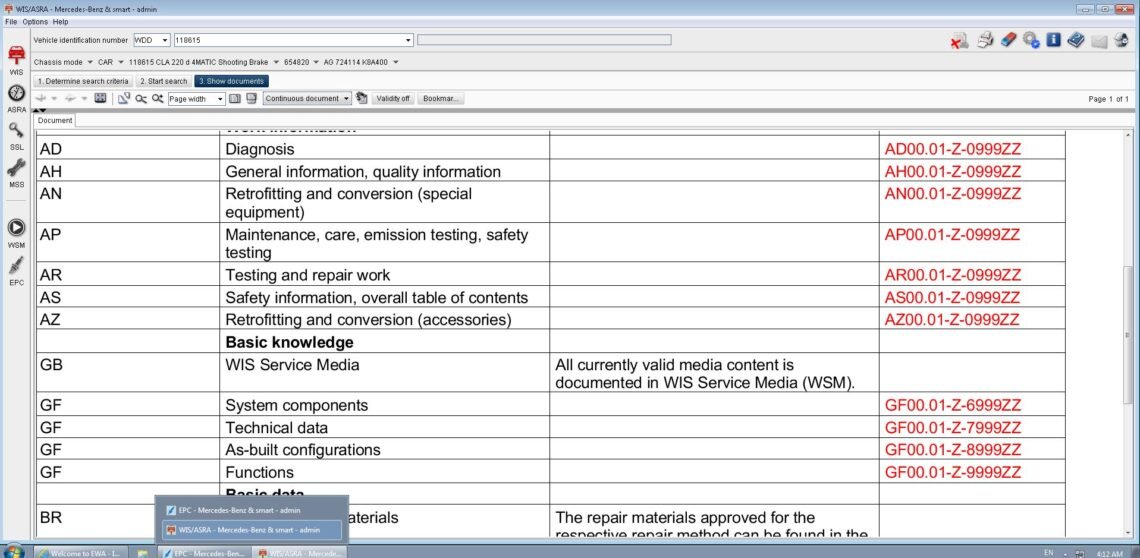This screenshot has height=558, width=1140.
Task: Open the Help menu
Action: tap(60, 22)
